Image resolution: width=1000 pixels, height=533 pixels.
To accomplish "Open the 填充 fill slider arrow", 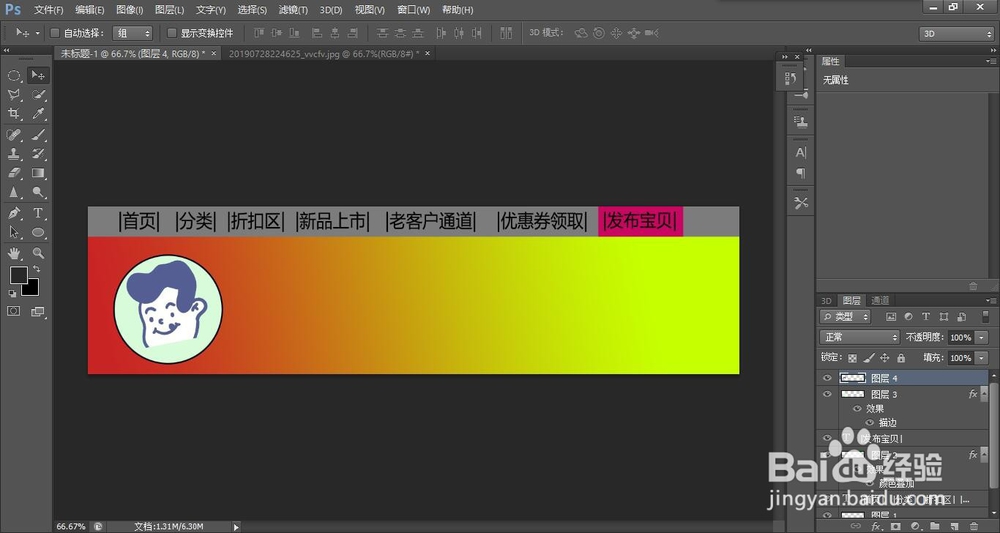I will click(x=982, y=358).
